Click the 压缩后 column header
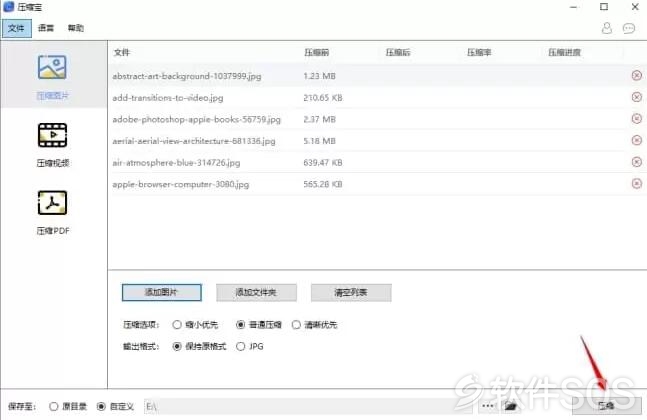The height and width of the screenshot is (420, 647). (x=398, y=52)
